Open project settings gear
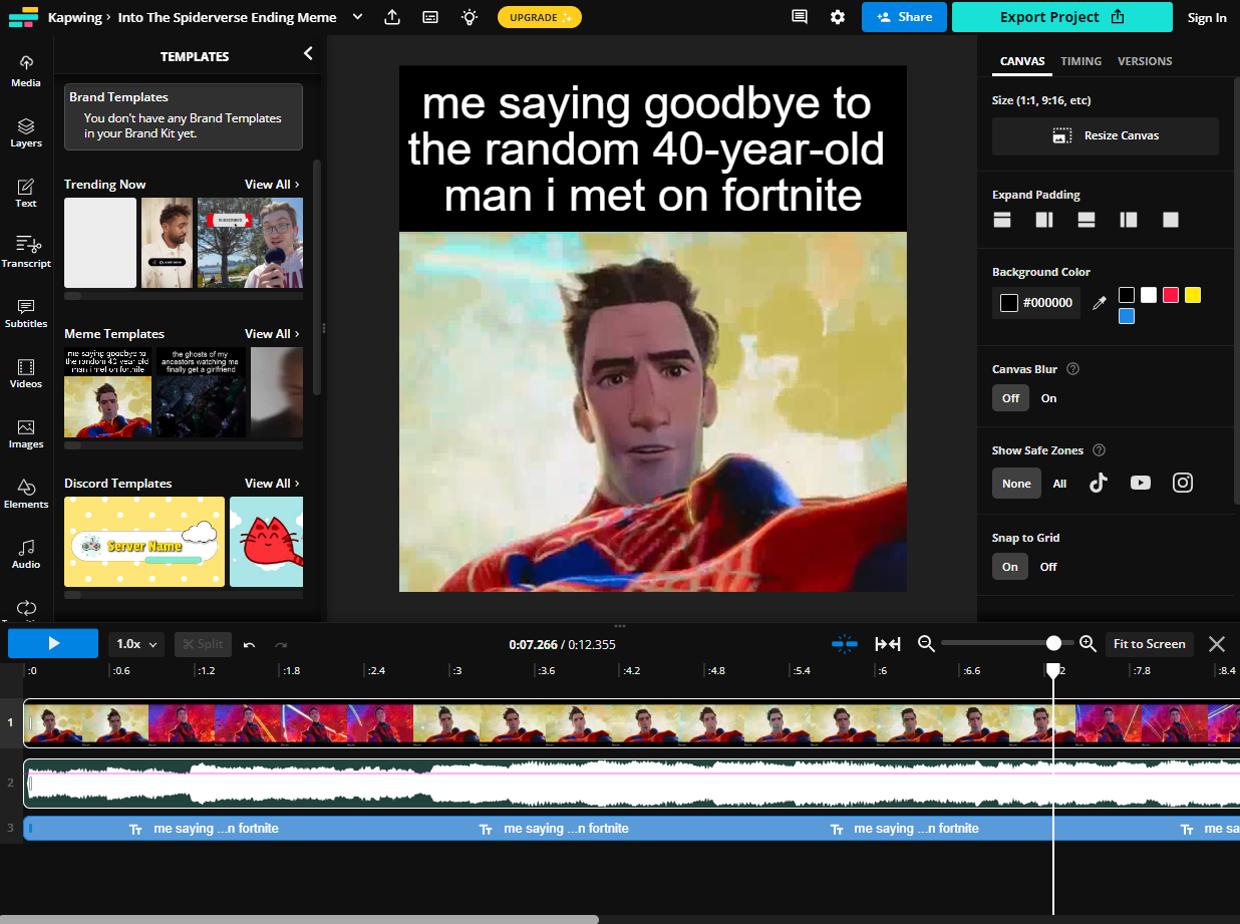 click(x=838, y=17)
